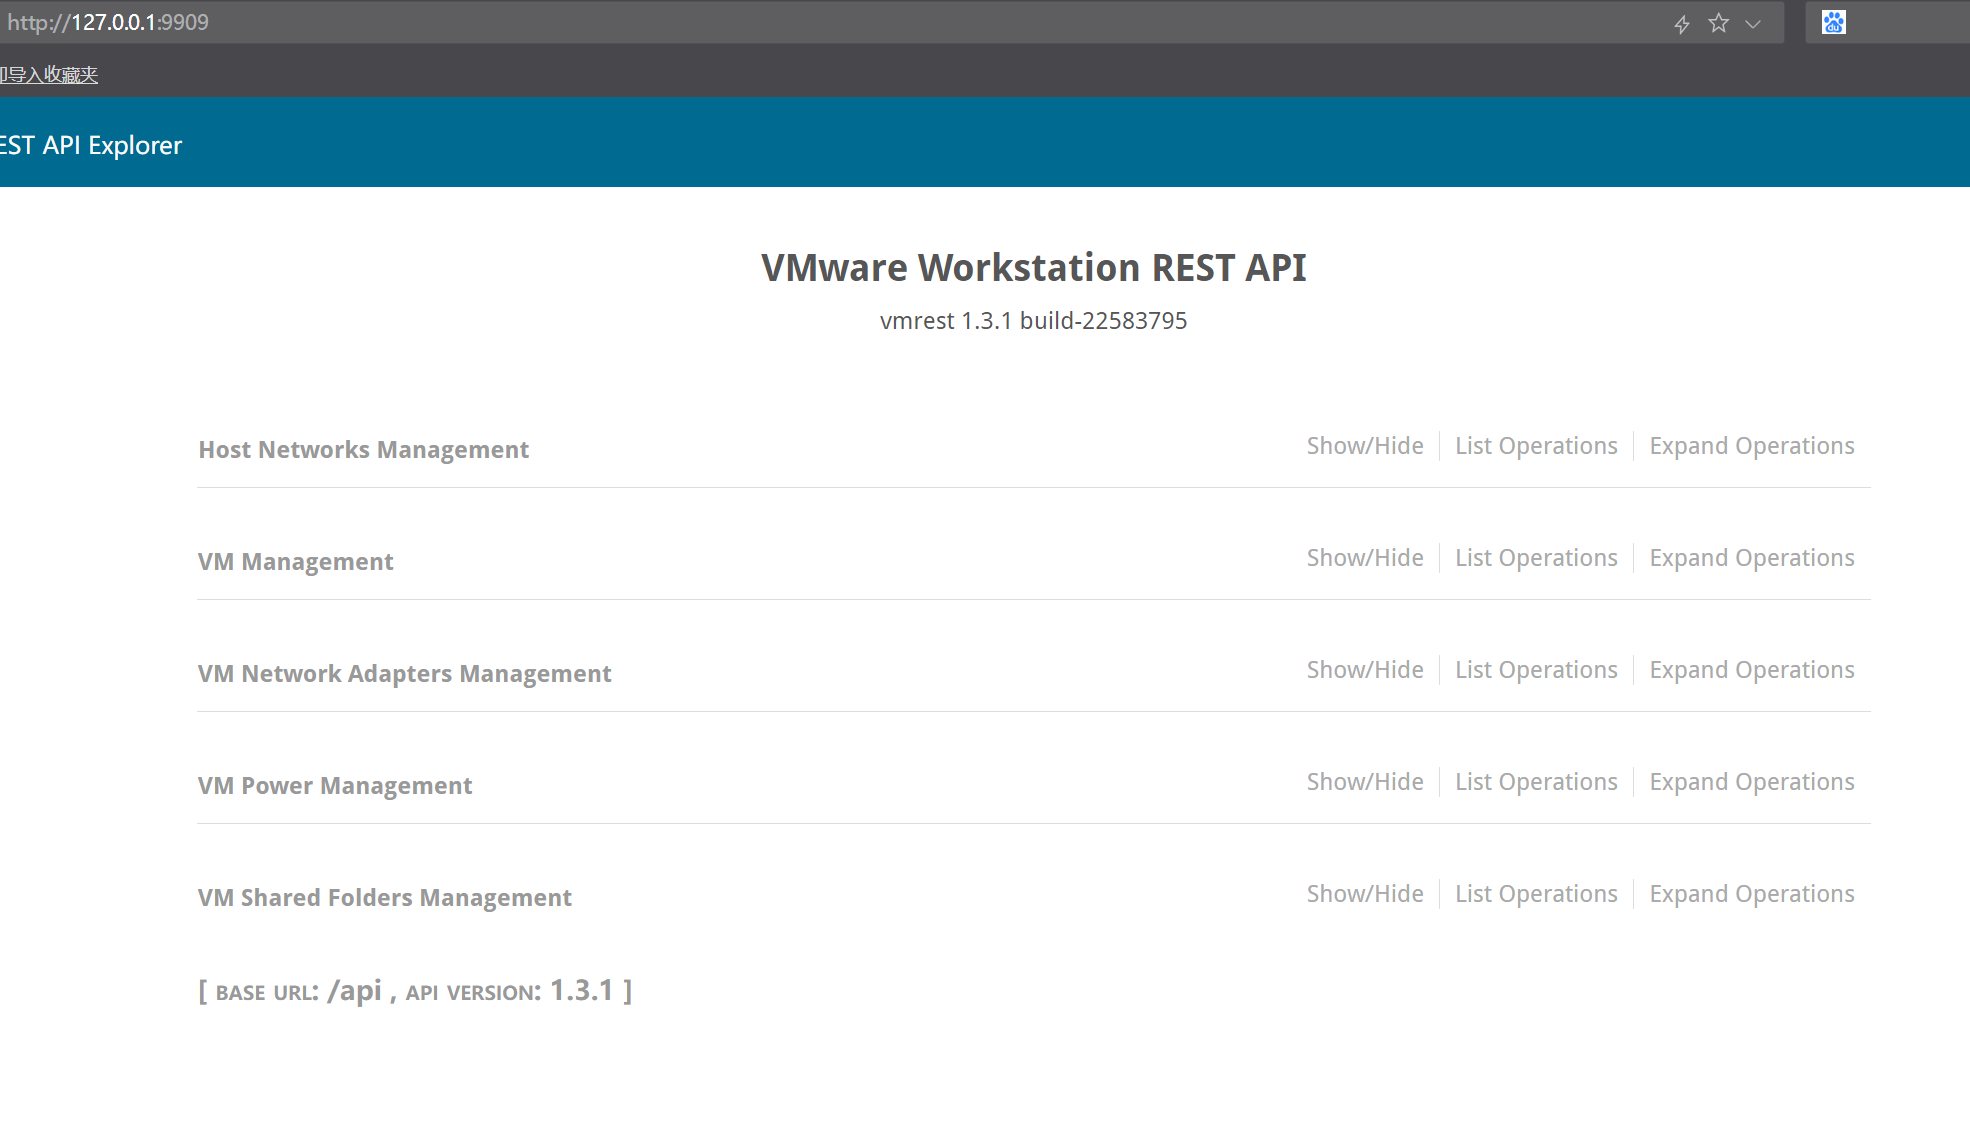Open VM Management section heading

click(295, 562)
